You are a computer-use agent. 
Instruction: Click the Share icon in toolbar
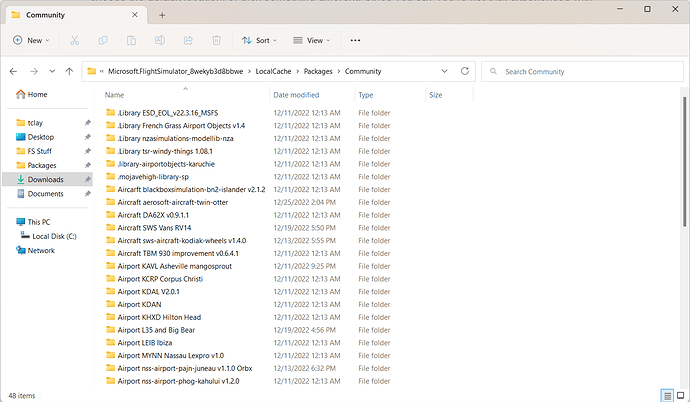click(x=188, y=40)
